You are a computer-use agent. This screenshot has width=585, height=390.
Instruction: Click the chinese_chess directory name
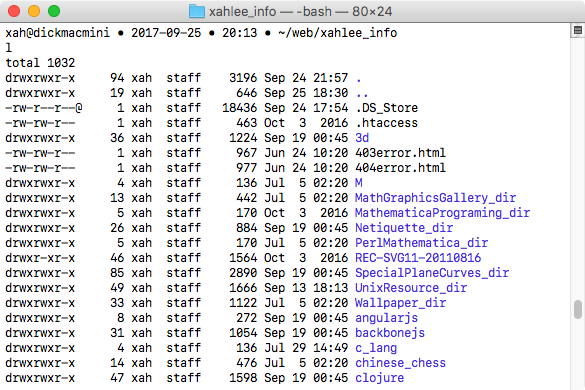coord(400,363)
